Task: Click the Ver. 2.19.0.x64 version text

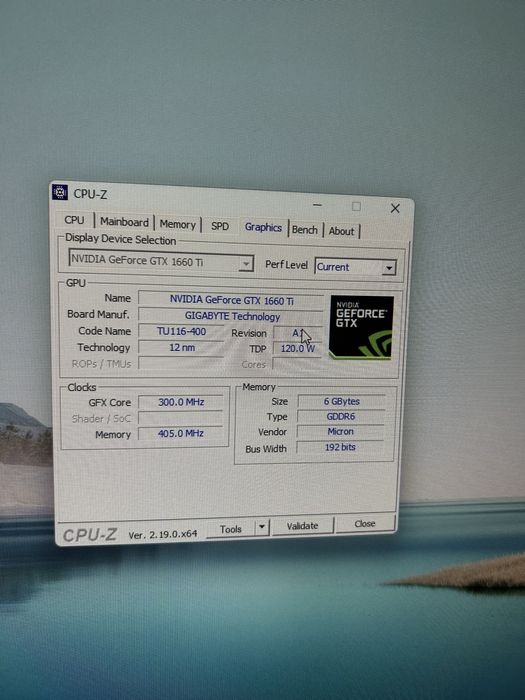Action: pyautogui.click(x=162, y=534)
